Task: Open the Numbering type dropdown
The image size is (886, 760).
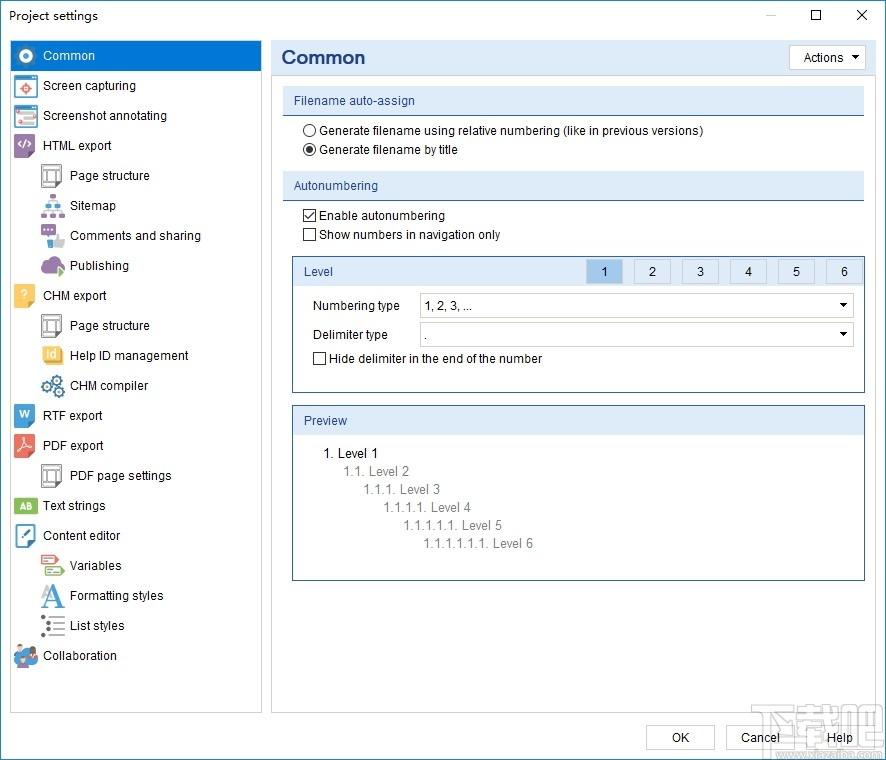Action: coord(637,306)
